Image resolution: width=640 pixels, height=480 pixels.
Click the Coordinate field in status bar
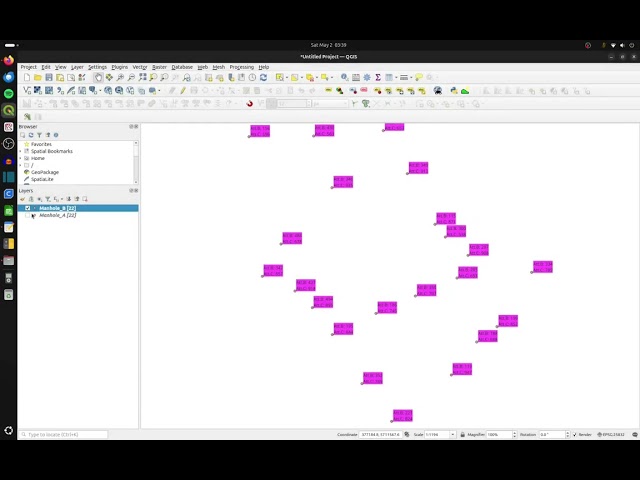380,435
